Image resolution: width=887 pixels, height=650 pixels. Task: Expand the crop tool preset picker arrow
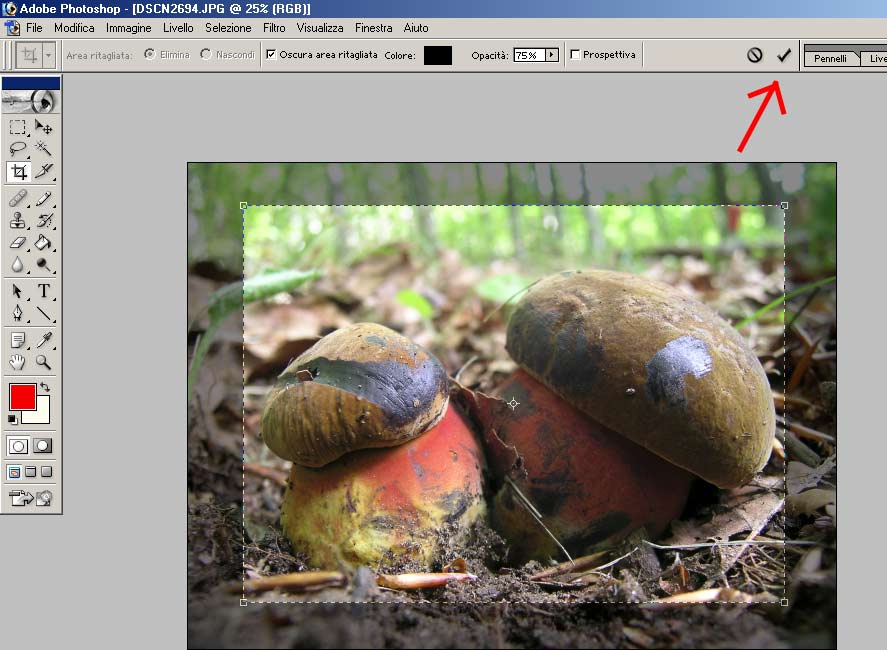pos(49,55)
